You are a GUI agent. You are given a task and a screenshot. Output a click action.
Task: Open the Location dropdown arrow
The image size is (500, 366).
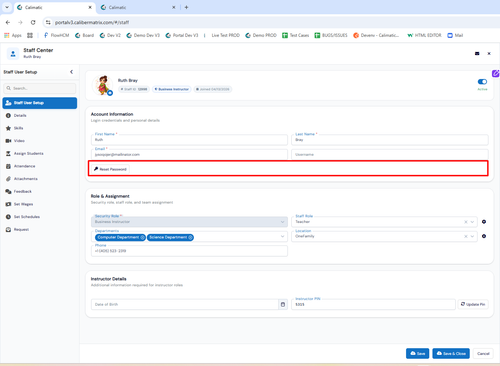472,236
